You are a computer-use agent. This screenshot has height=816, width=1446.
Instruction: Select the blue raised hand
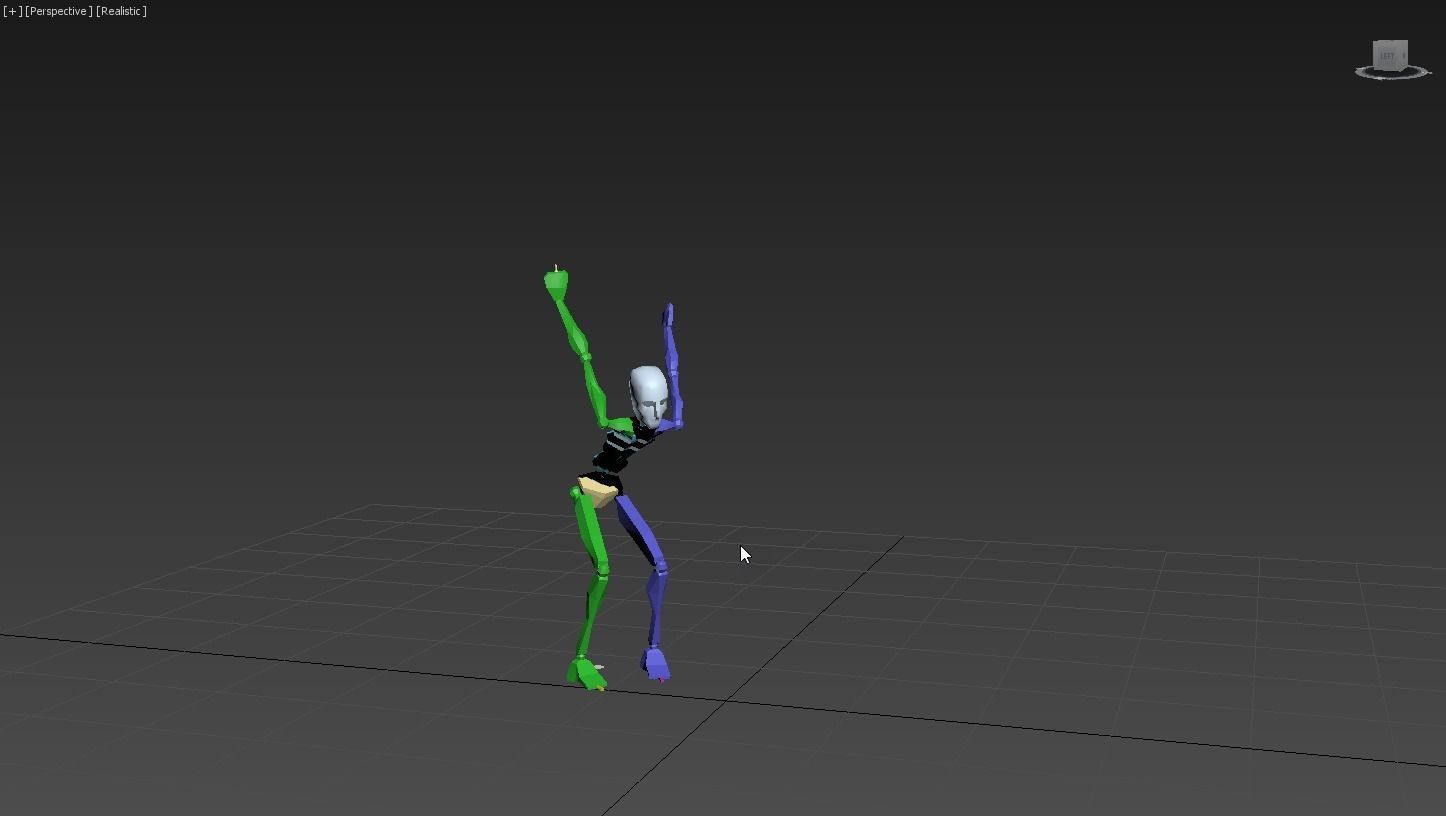pyautogui.click(x=668, y=317)
